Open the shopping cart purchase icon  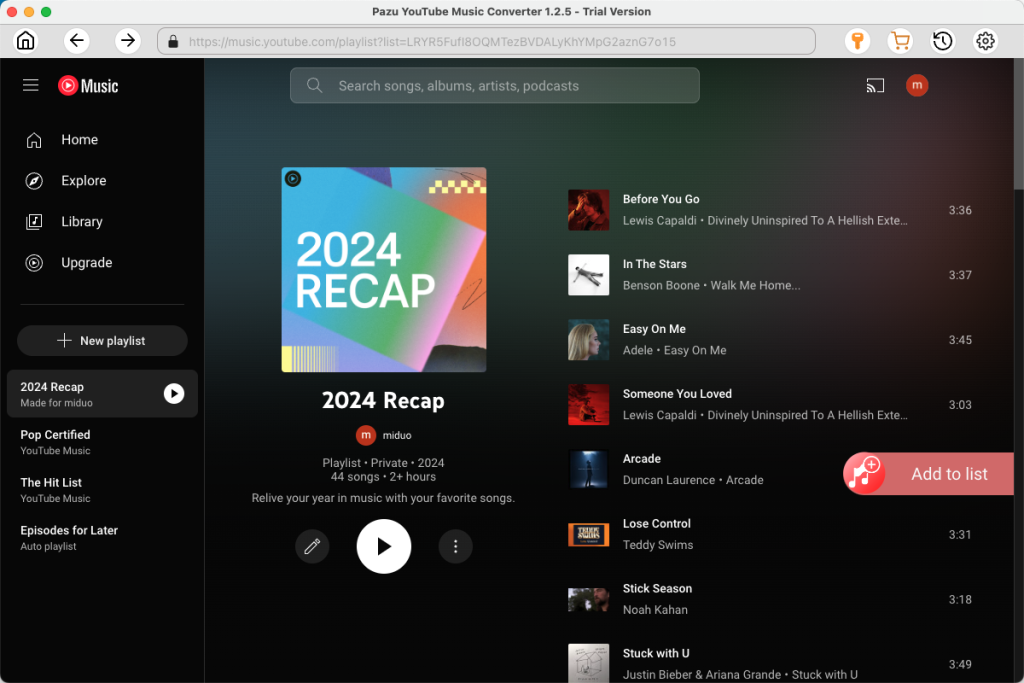[x=900, y=41]
